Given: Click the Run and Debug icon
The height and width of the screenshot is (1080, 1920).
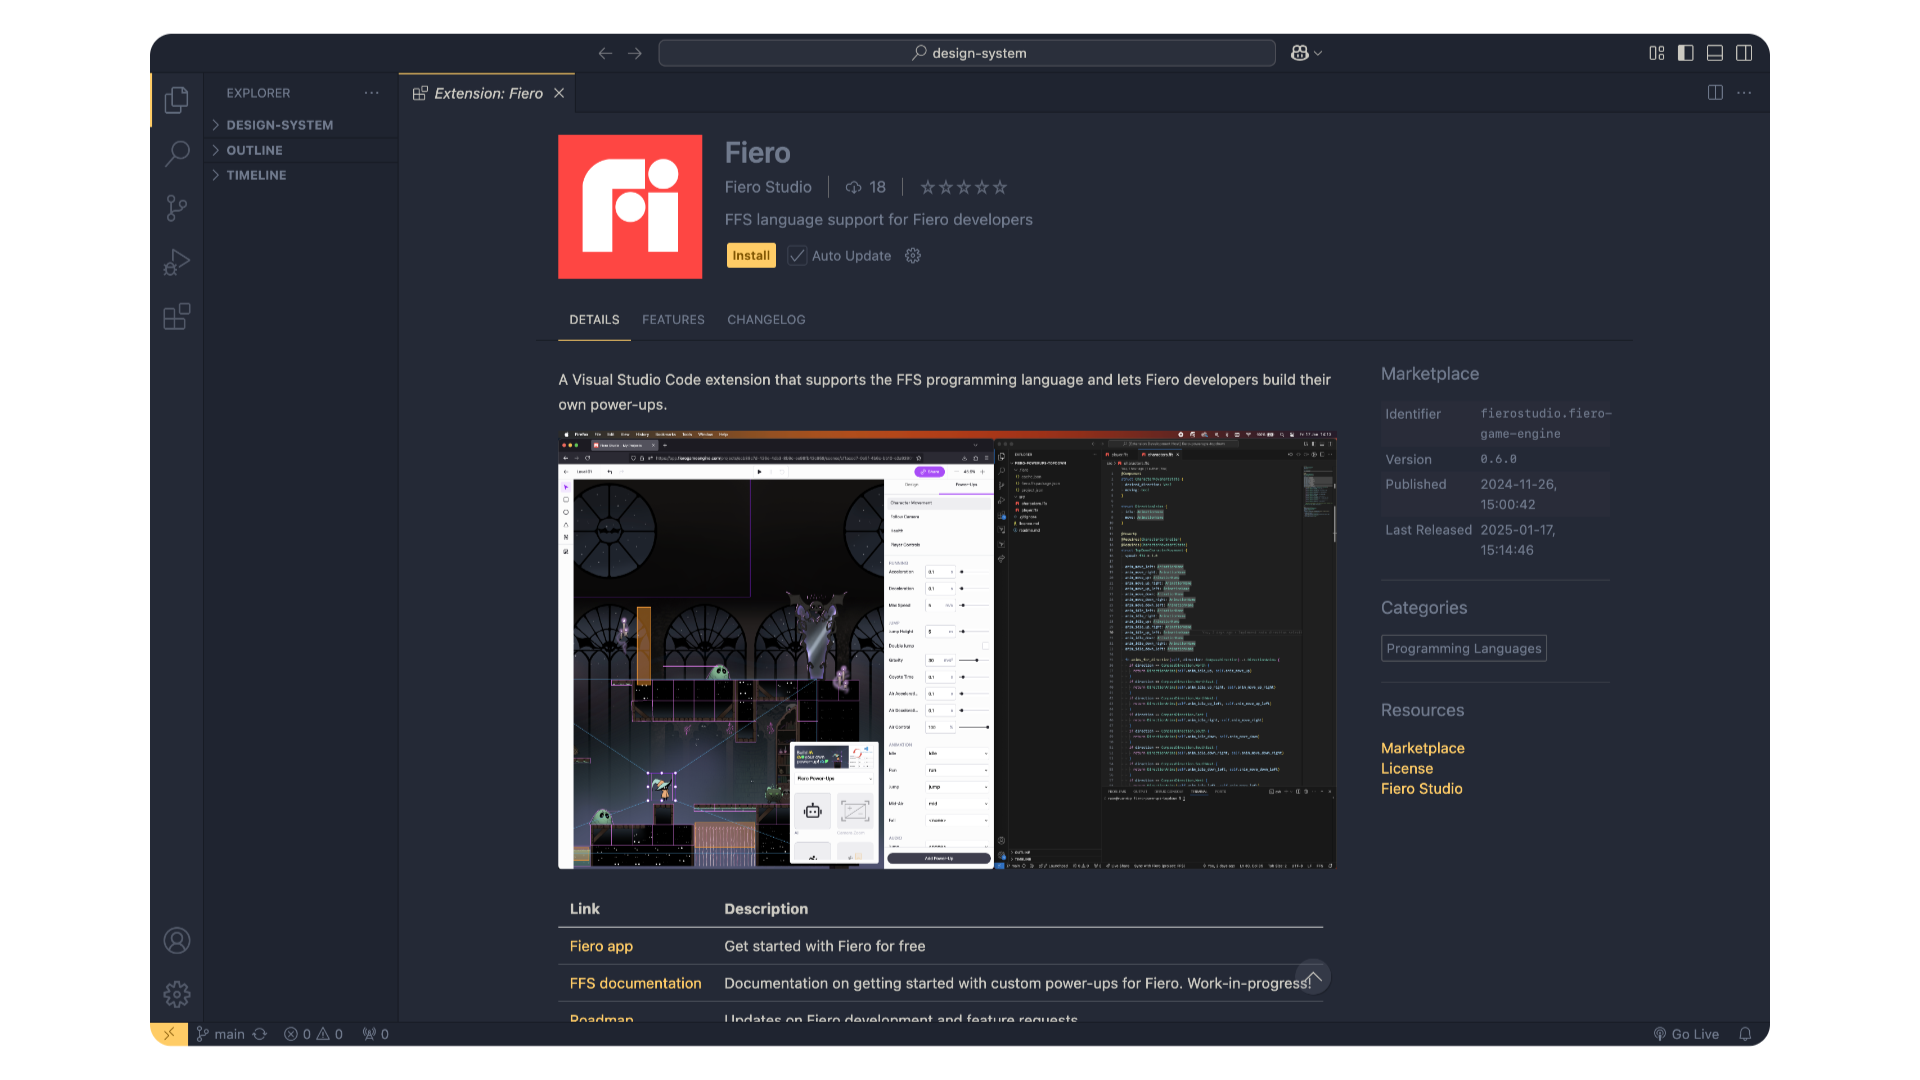Looking at the screenshot, I should tap(177, 261).
